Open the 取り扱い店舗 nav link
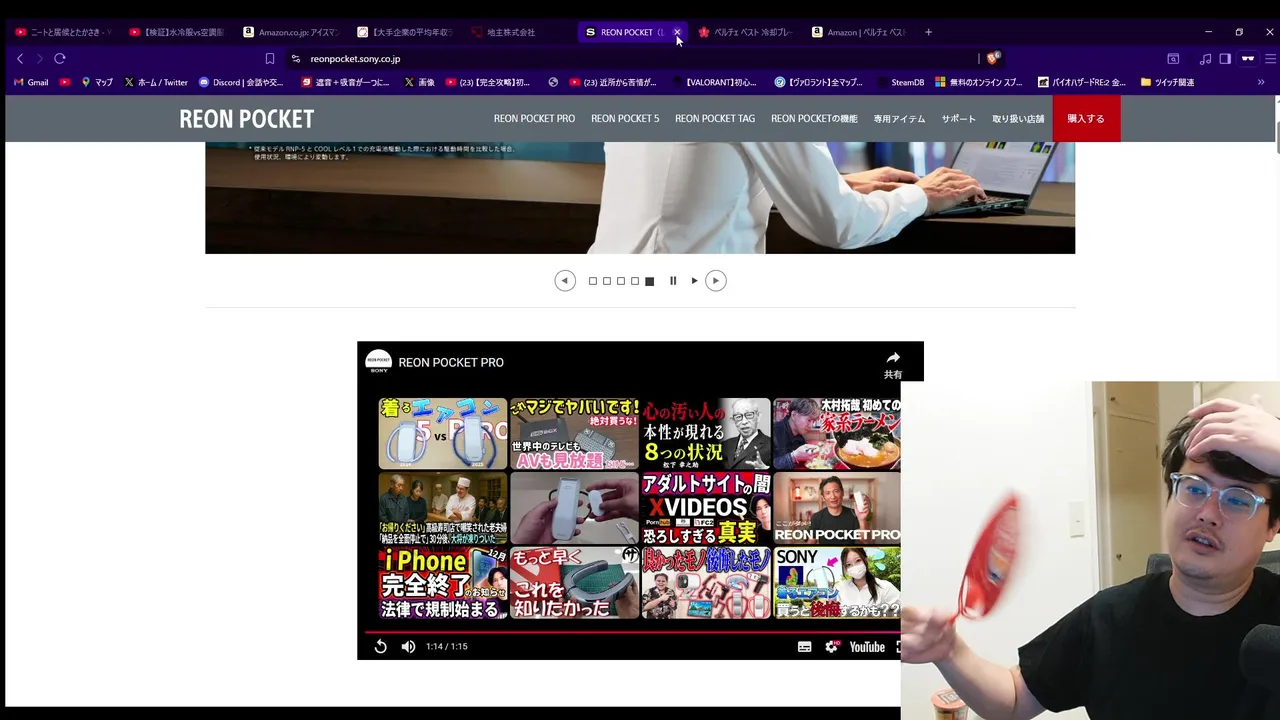The width and height of the screenshot is (1280, 720). (1018, 119)
